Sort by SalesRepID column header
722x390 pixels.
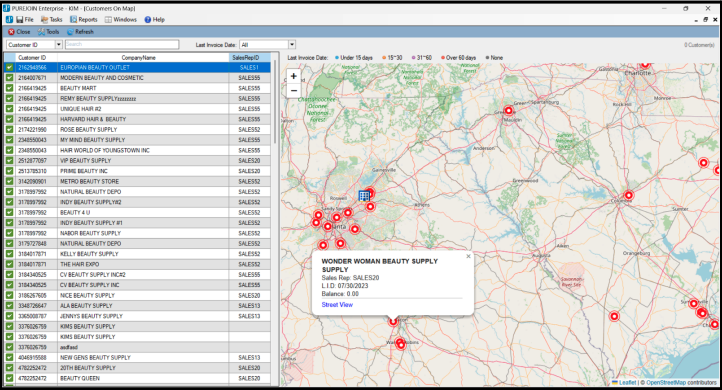tap(250, 58)
